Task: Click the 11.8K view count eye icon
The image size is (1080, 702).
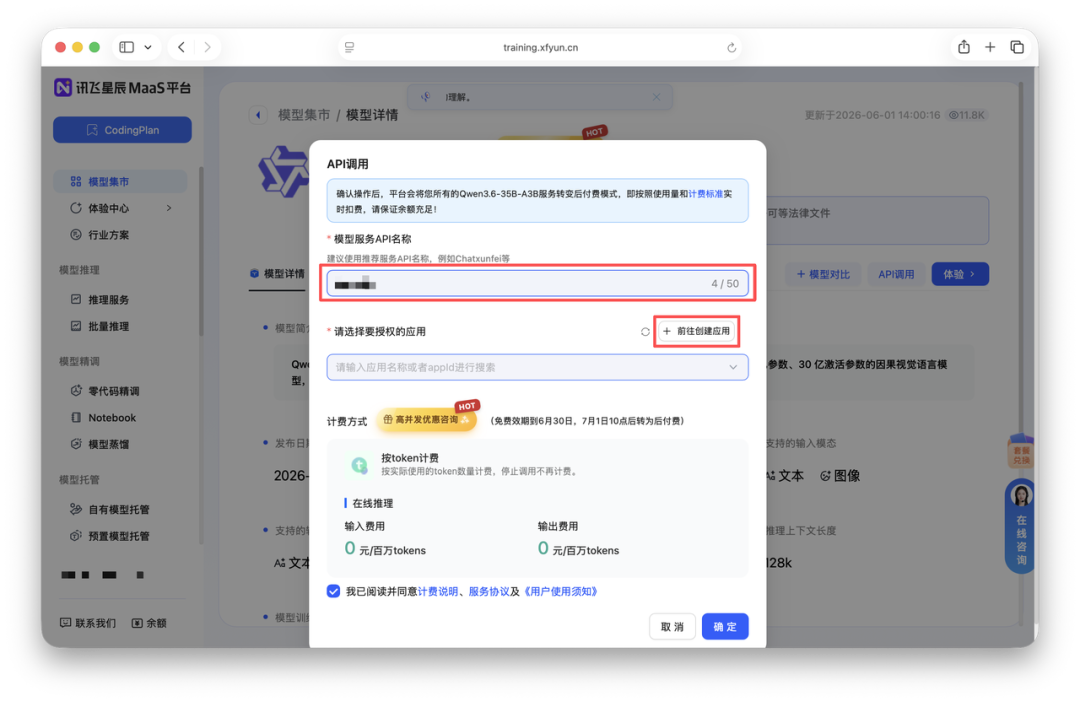Action: coord(954,115)
